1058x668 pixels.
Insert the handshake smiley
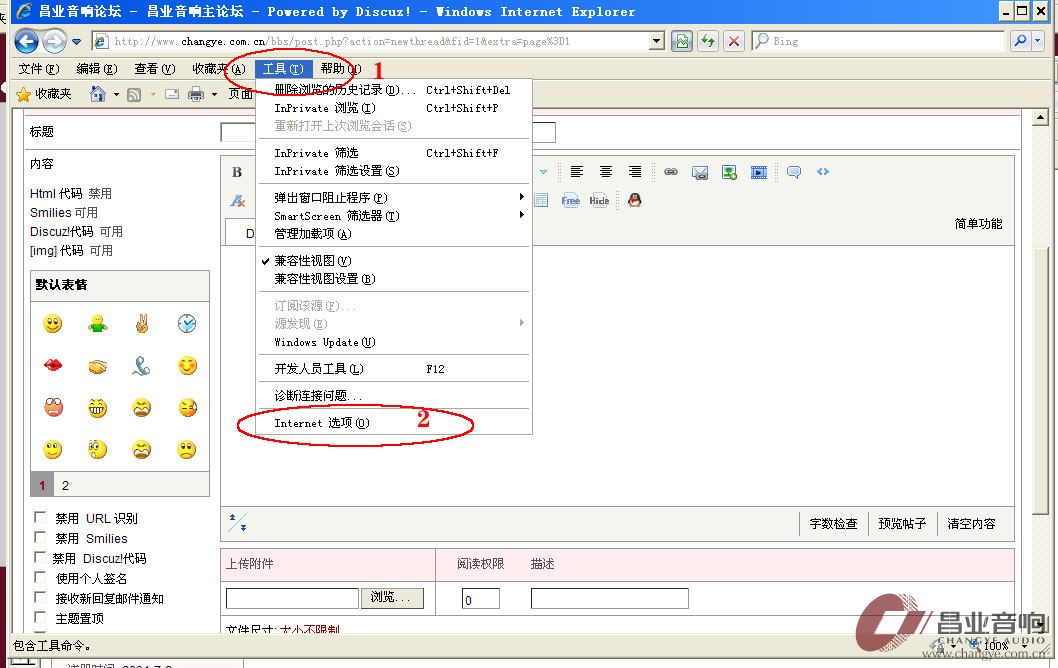[98, 366]
